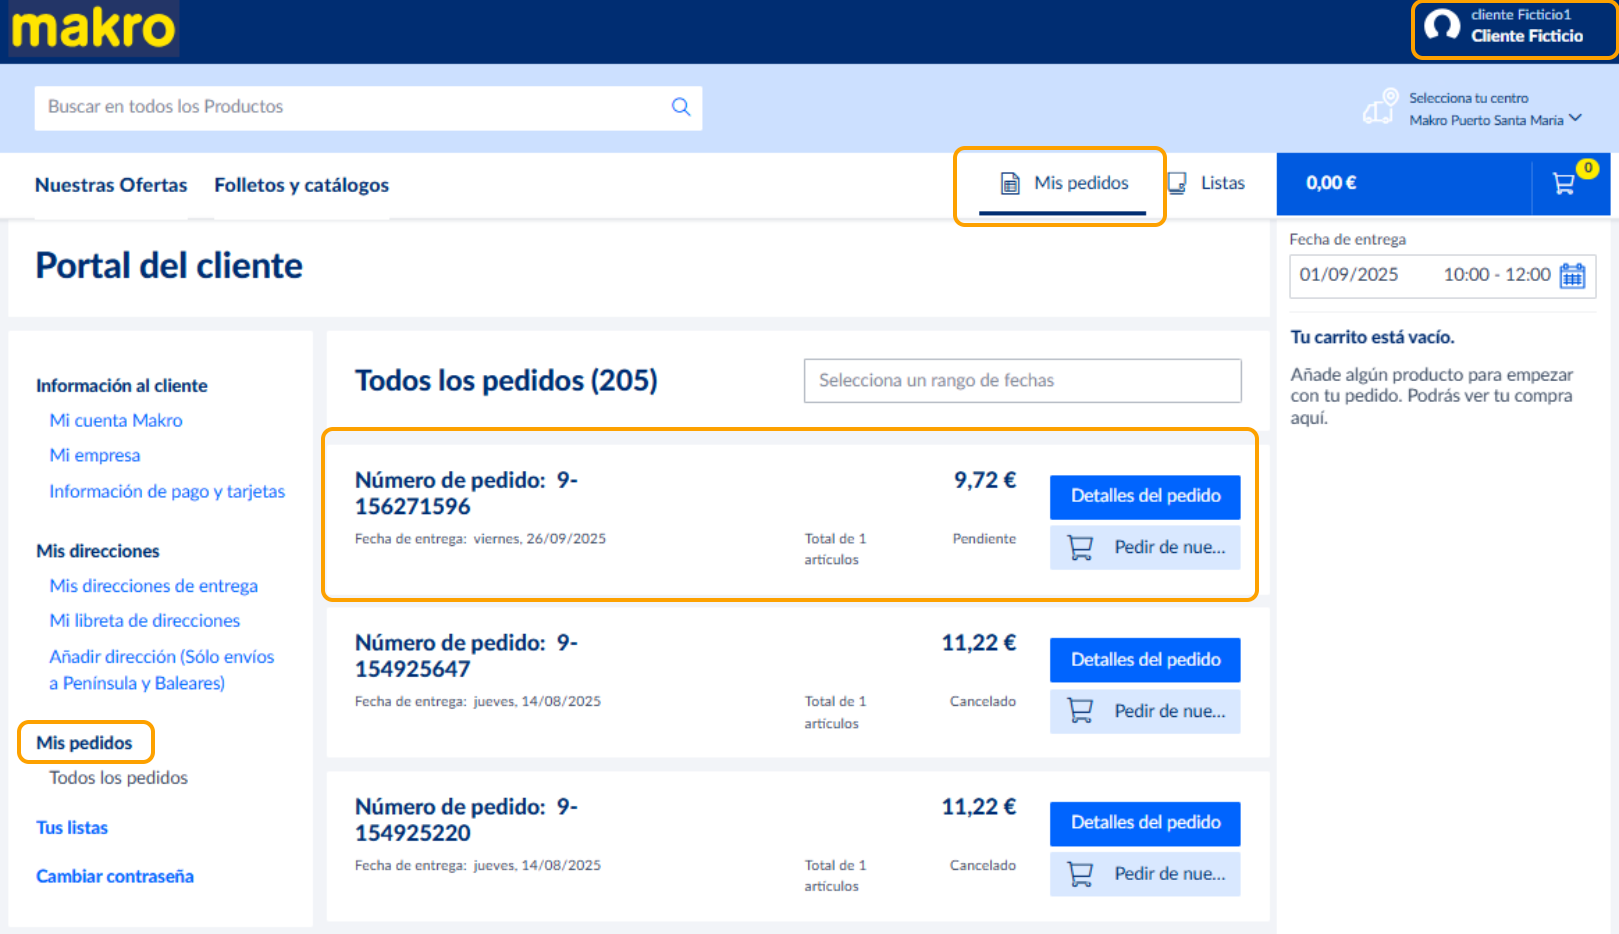Click order number 9-156271596 text
The width and height of the screenshot is (1619, 934).
466,494
